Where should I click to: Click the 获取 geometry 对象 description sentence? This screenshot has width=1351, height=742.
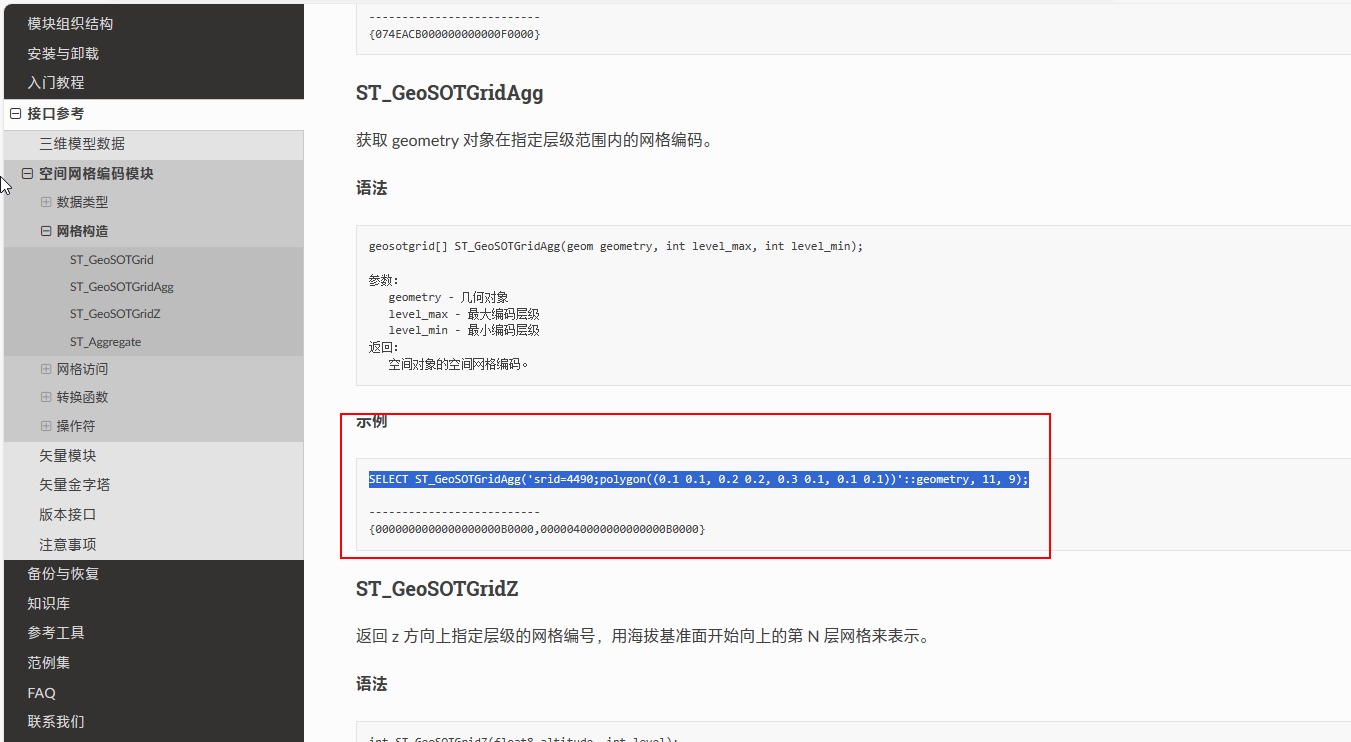pyautogui.click(x=535, y=141)
